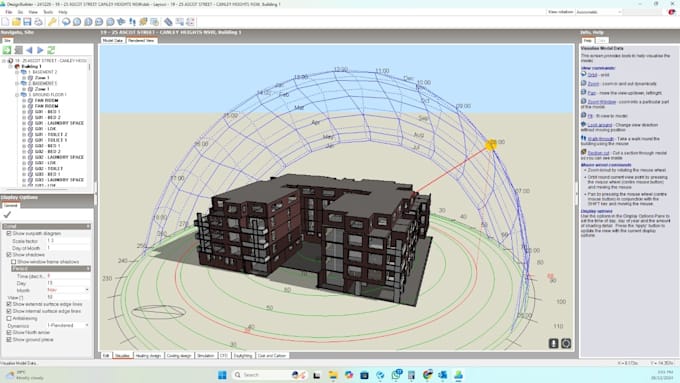Open the File menu
The height and width of the screenshot is (383, 680).
pos(8,12)
